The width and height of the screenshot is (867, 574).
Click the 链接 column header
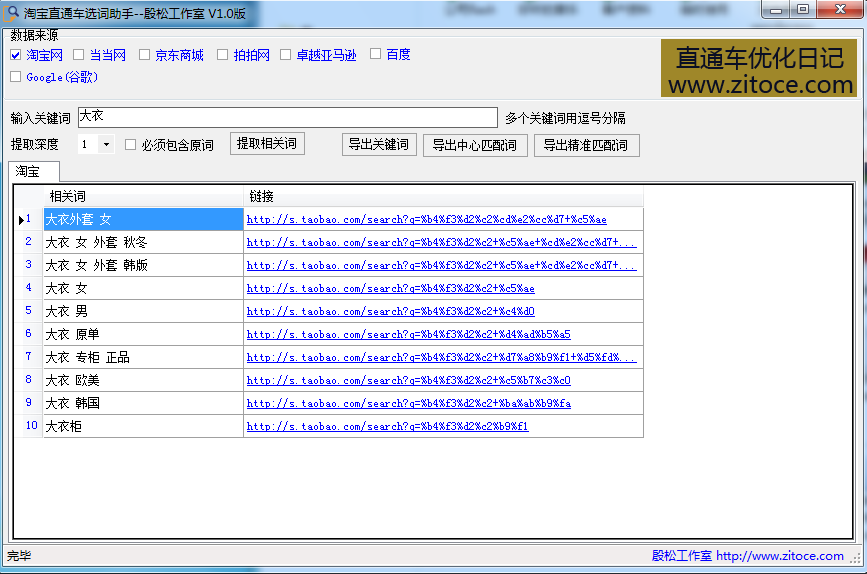(443, 196)
